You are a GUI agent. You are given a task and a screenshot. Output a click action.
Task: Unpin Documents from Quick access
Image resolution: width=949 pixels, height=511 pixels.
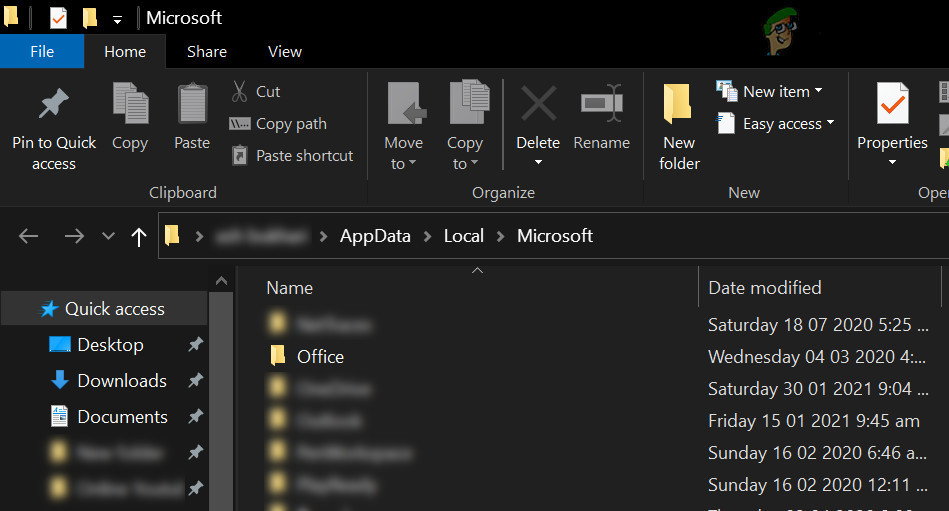pyautogui.click(x=196, y=417)
